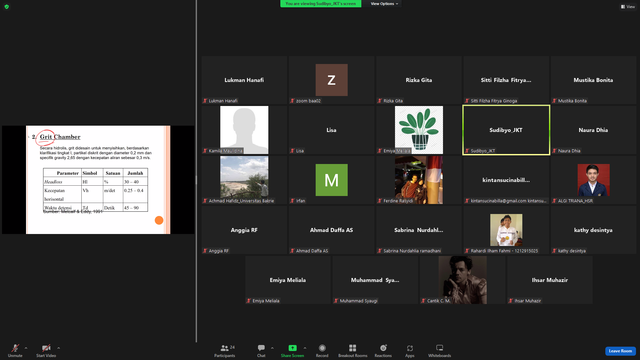Click muted mic icon beside zoom baa02 label
The image size is (640, 360).
pos(293,101)
